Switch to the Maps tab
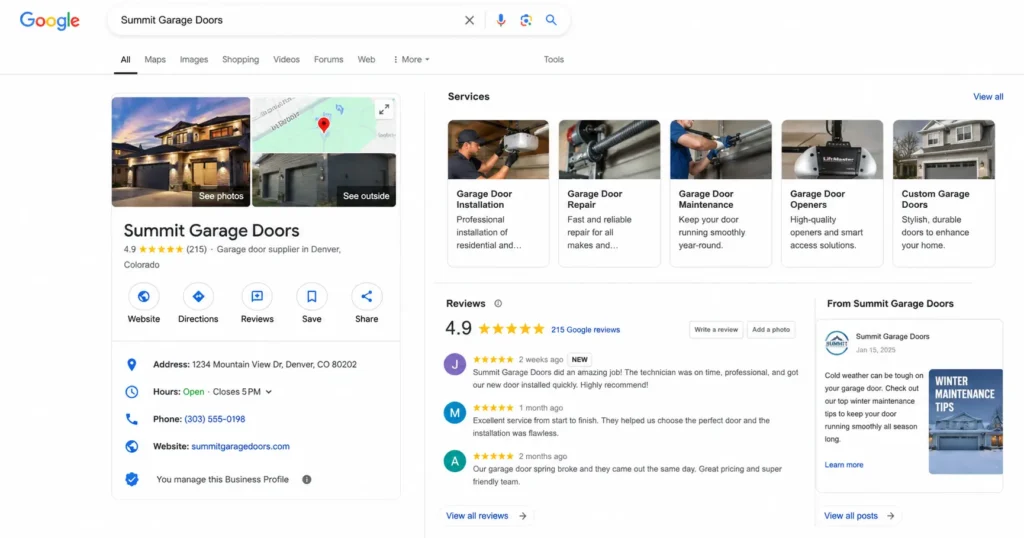 pos(155,59)
